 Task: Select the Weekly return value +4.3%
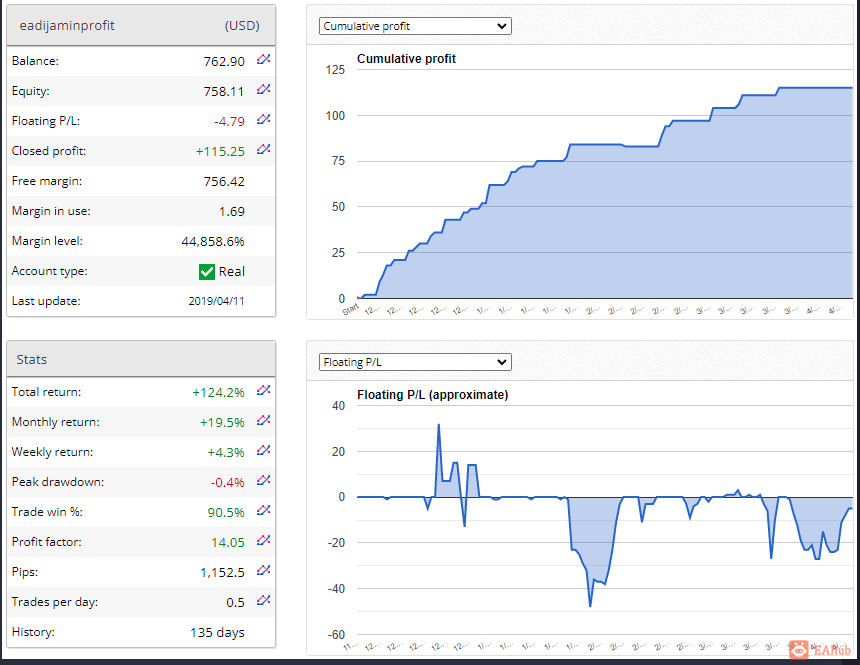click(225, 453)
